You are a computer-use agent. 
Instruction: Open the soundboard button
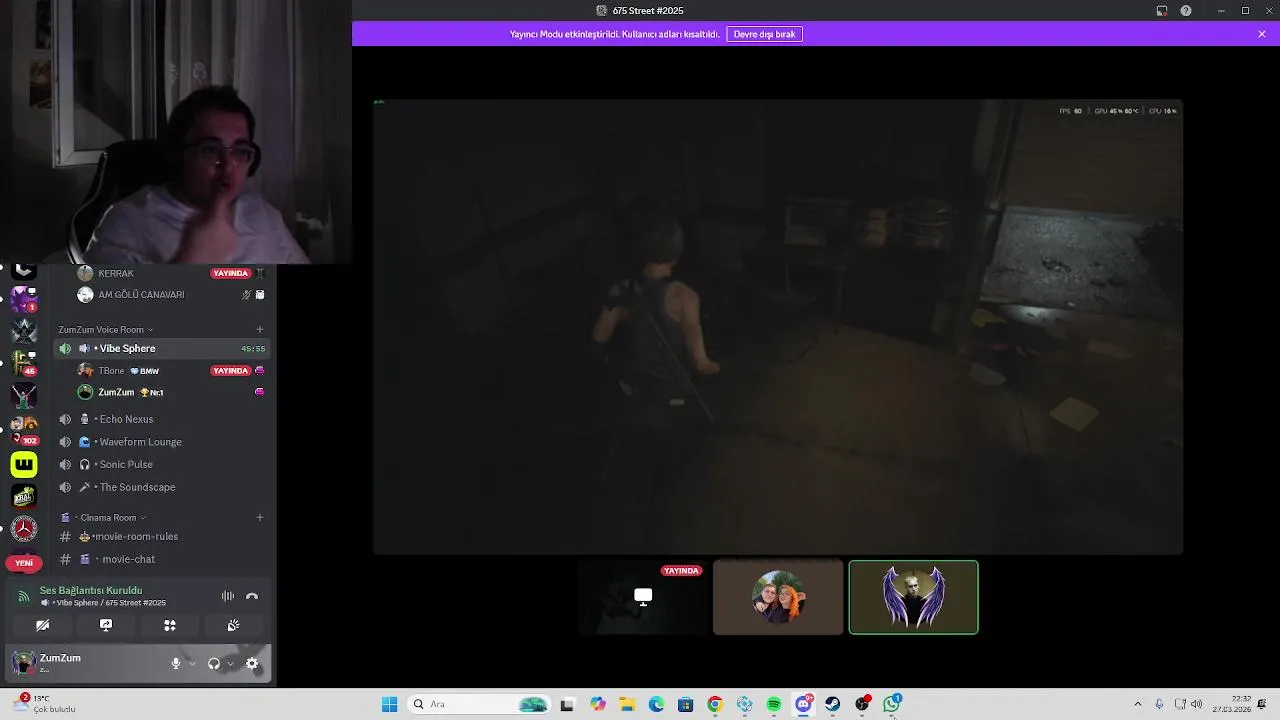tap(233, 625)
